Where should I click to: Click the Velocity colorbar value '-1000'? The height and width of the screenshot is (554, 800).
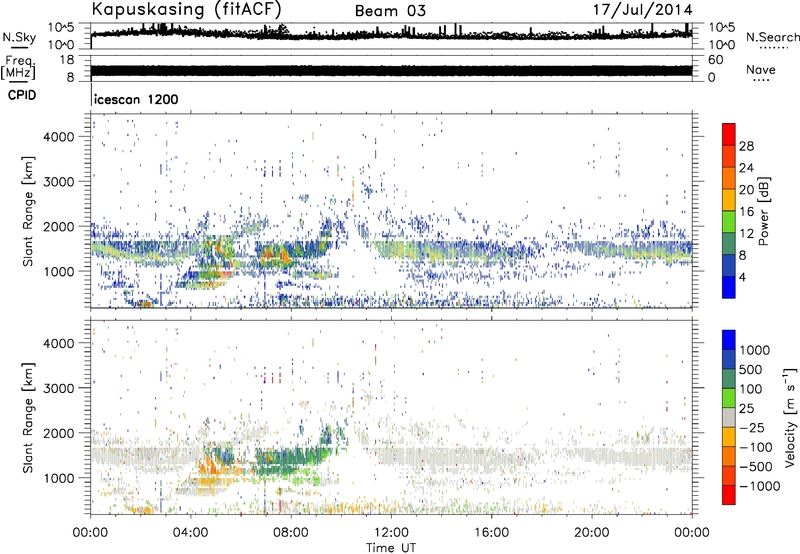[x=760, y=486]
